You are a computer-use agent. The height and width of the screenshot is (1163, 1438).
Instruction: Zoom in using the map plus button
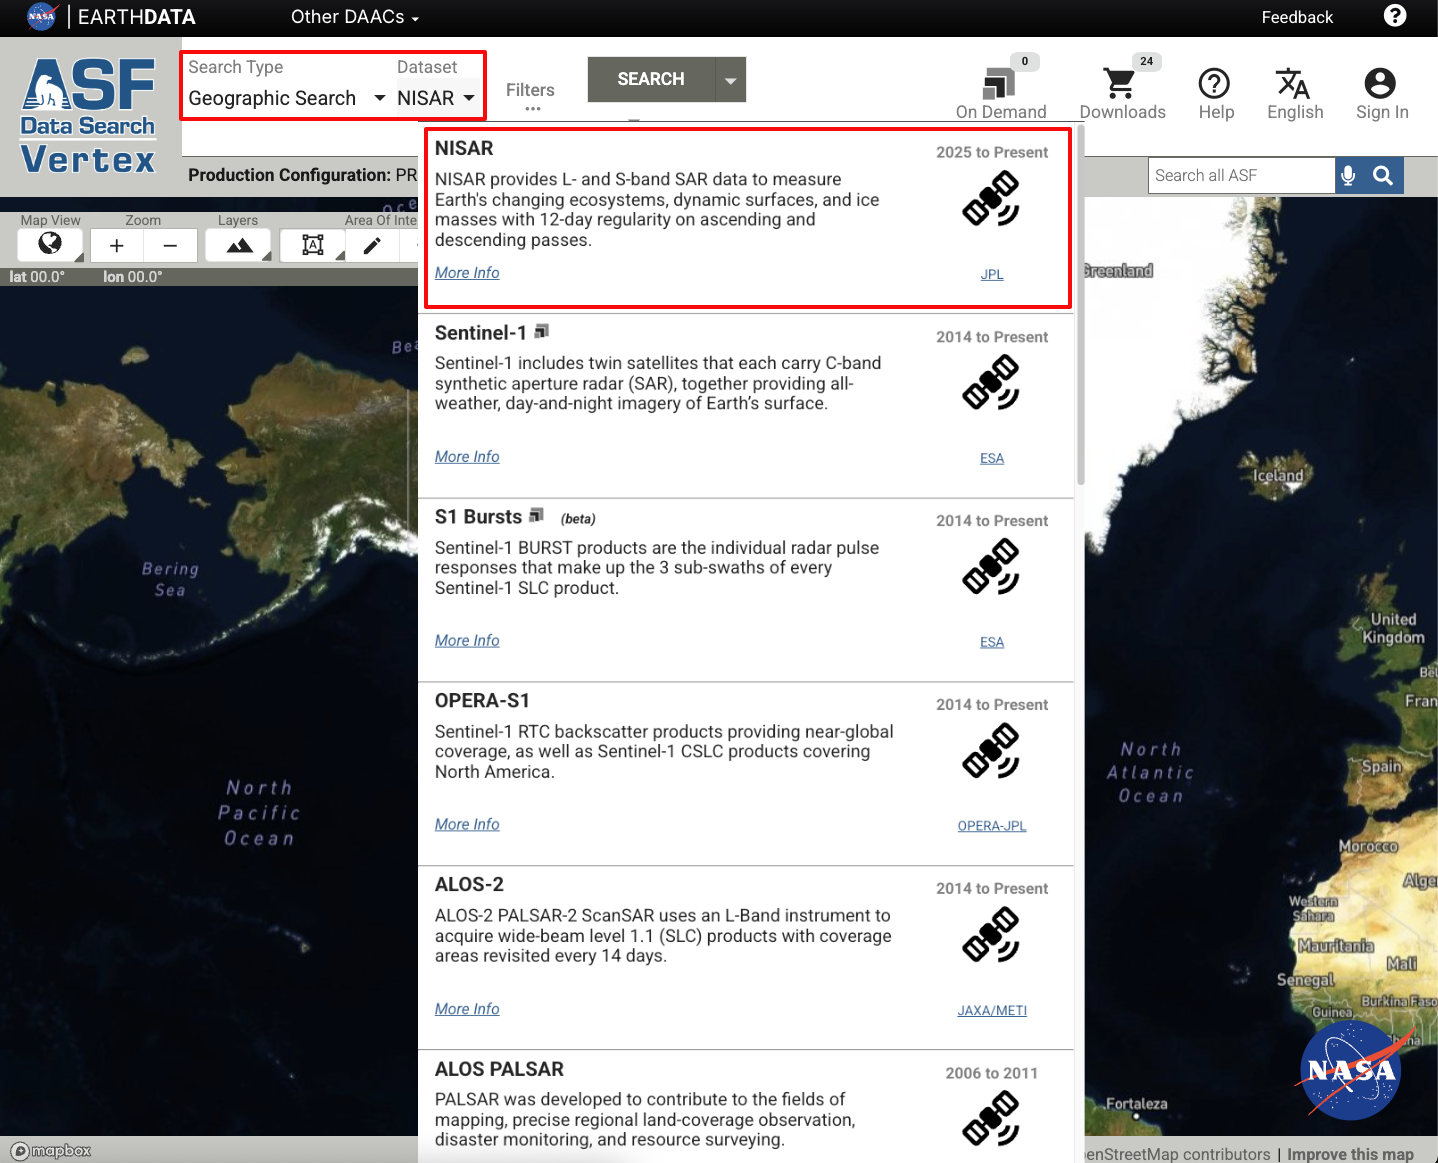click(117, 244)
